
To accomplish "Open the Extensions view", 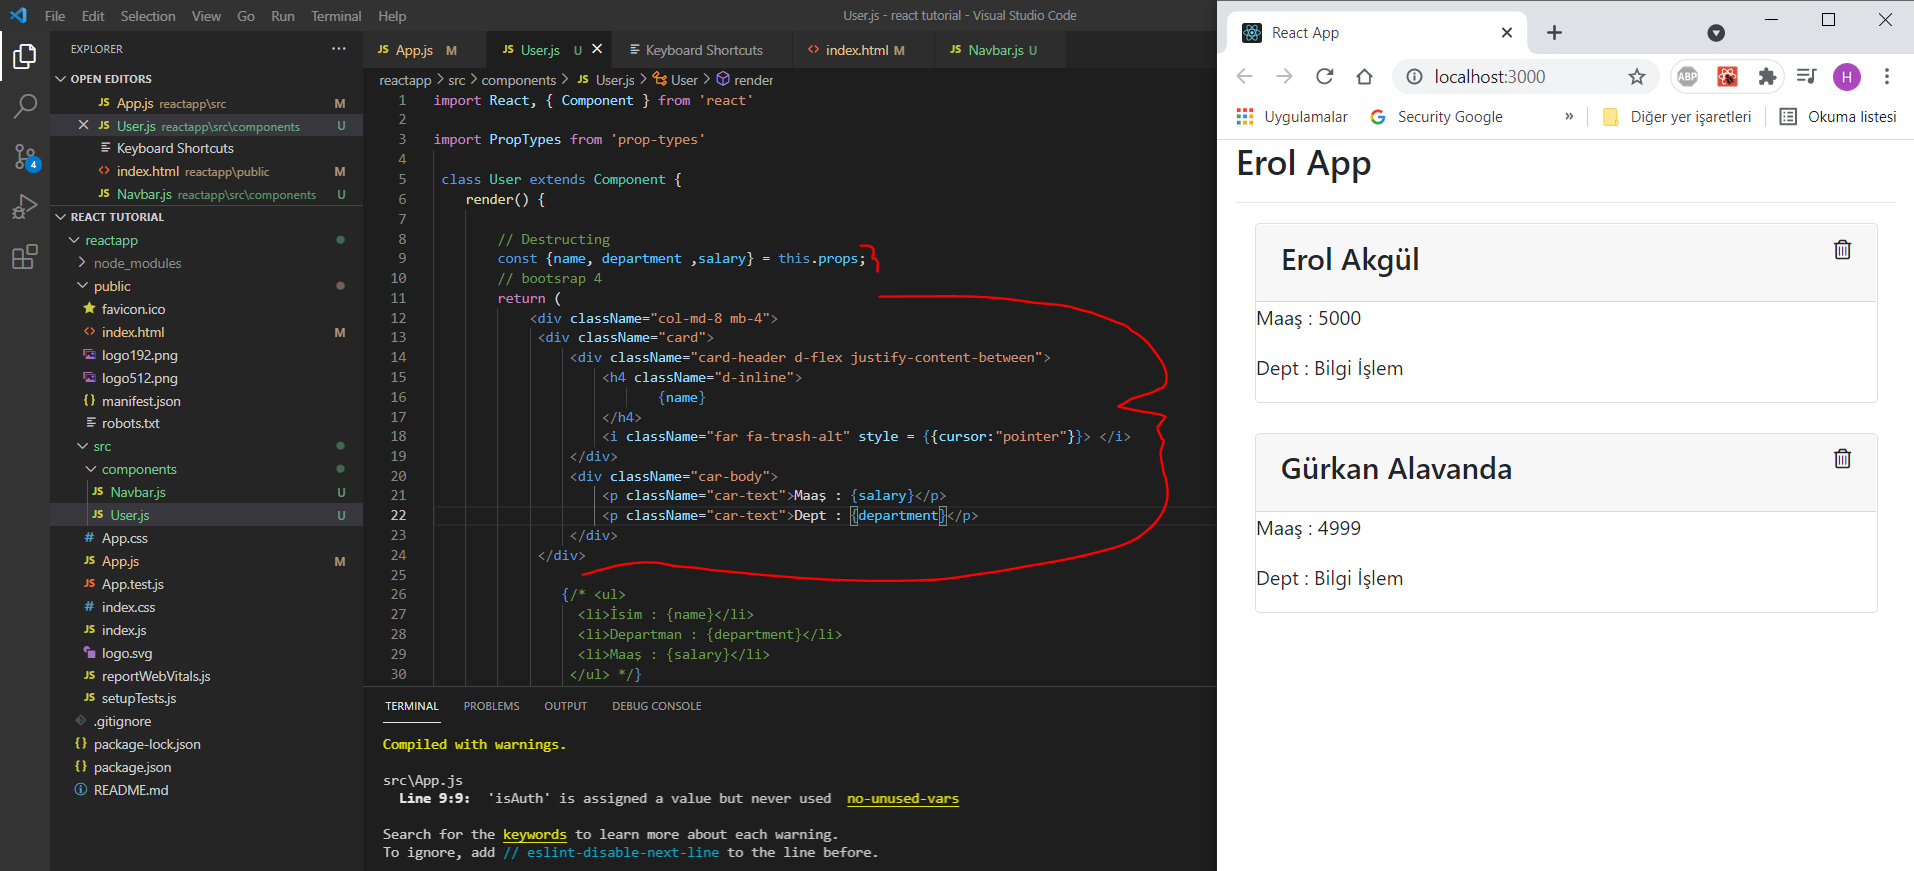I will coord(25,258).
